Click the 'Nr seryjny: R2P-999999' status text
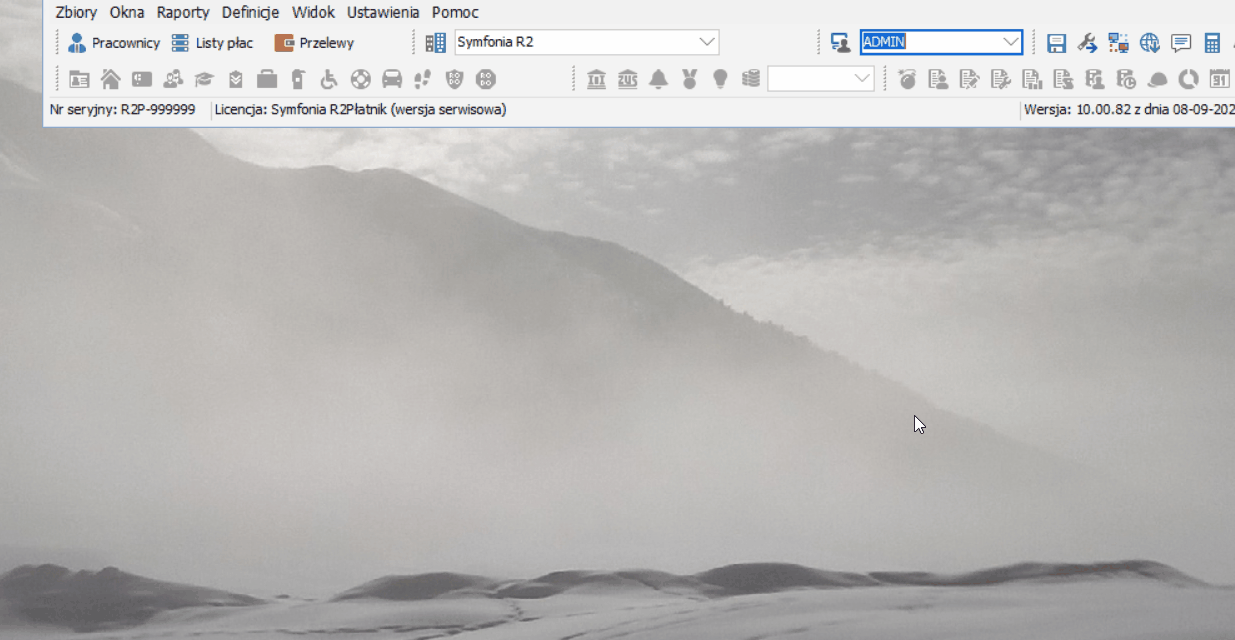The height and width of the screenshot is (640, 1235). pos(122,110)
